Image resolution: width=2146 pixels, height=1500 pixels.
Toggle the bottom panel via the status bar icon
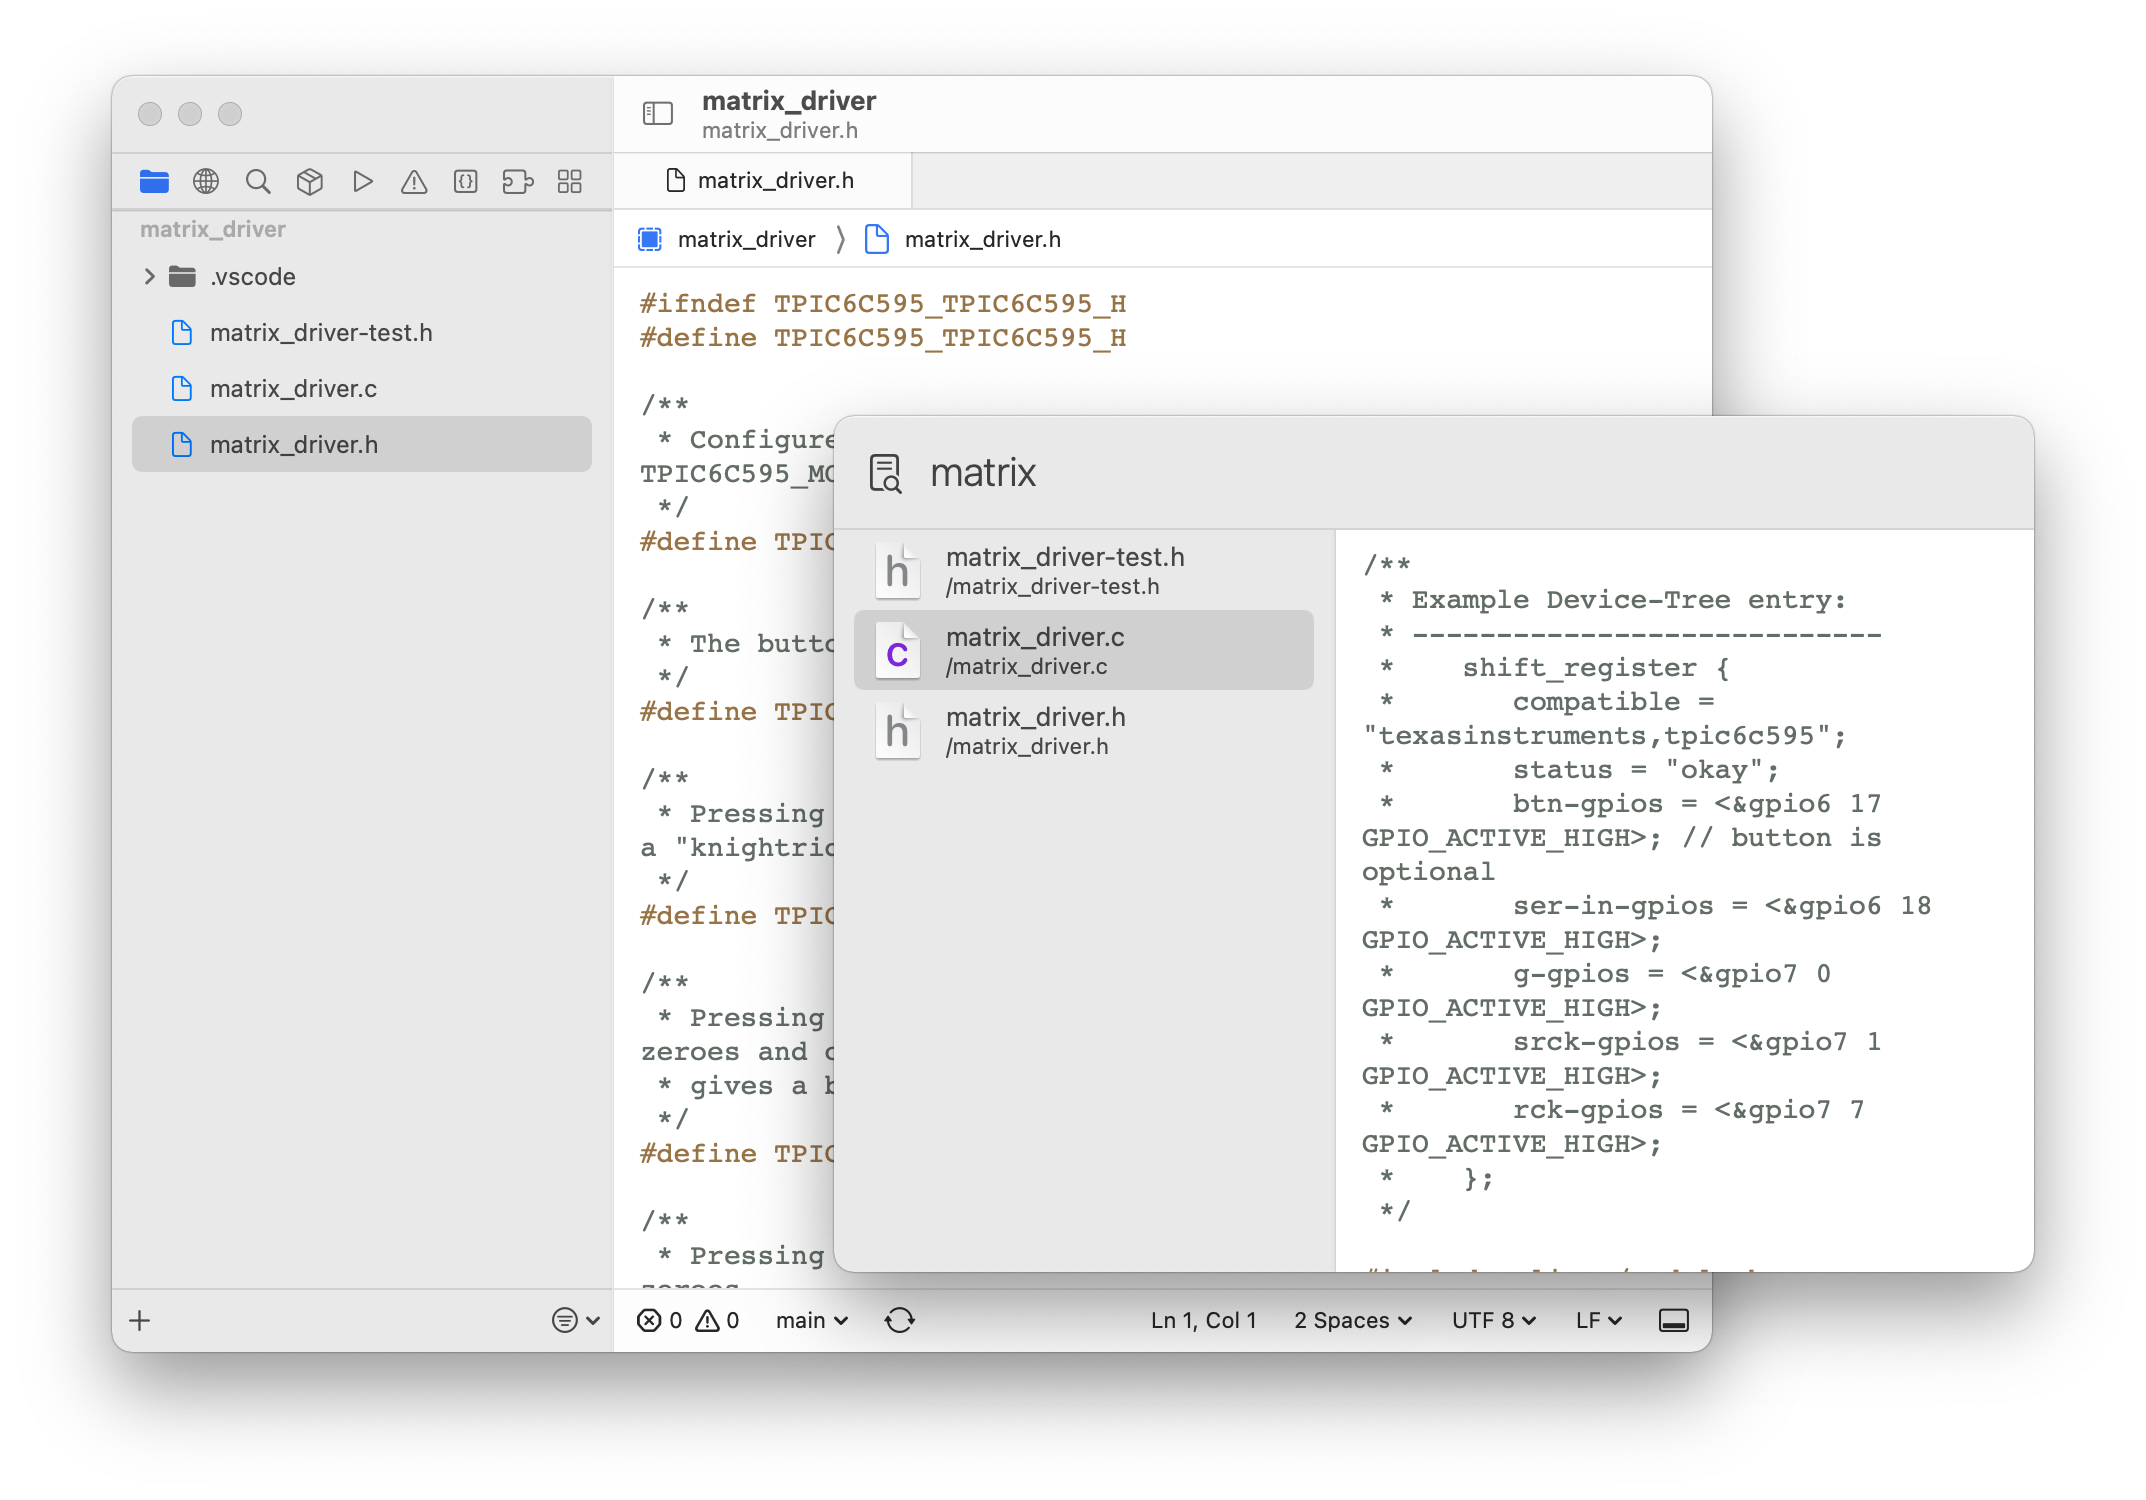click(1674, 1319)
